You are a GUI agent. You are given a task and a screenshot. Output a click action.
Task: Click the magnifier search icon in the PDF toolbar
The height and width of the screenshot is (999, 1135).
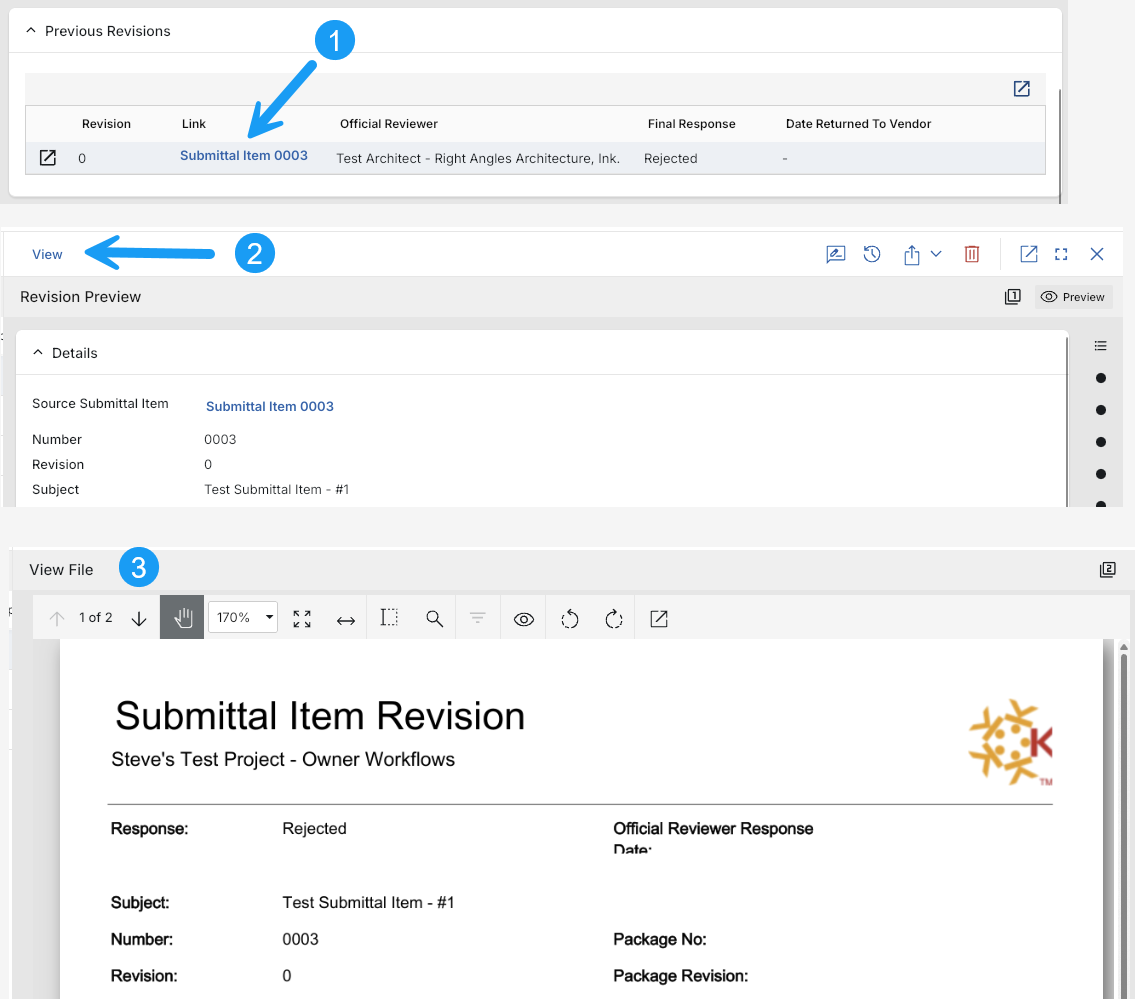434,619
